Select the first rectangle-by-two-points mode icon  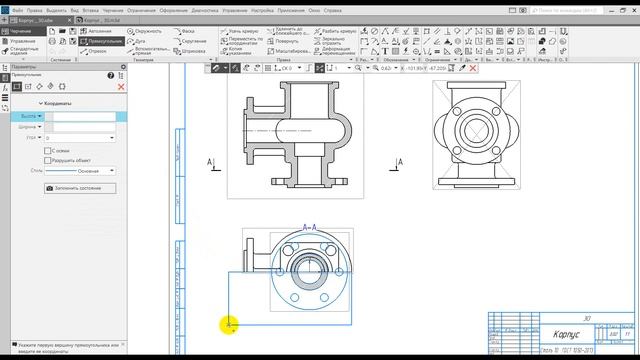17,87
